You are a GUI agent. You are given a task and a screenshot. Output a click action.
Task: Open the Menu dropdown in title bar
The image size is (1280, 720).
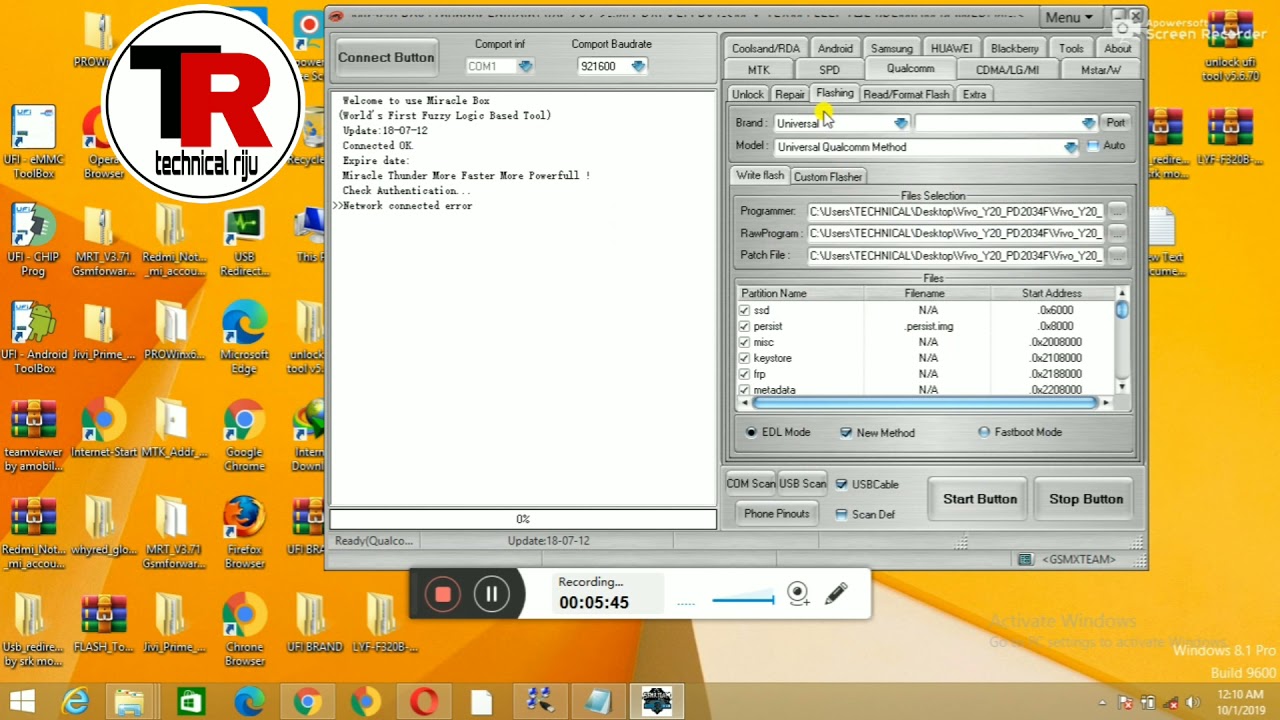click(1069, 17)
